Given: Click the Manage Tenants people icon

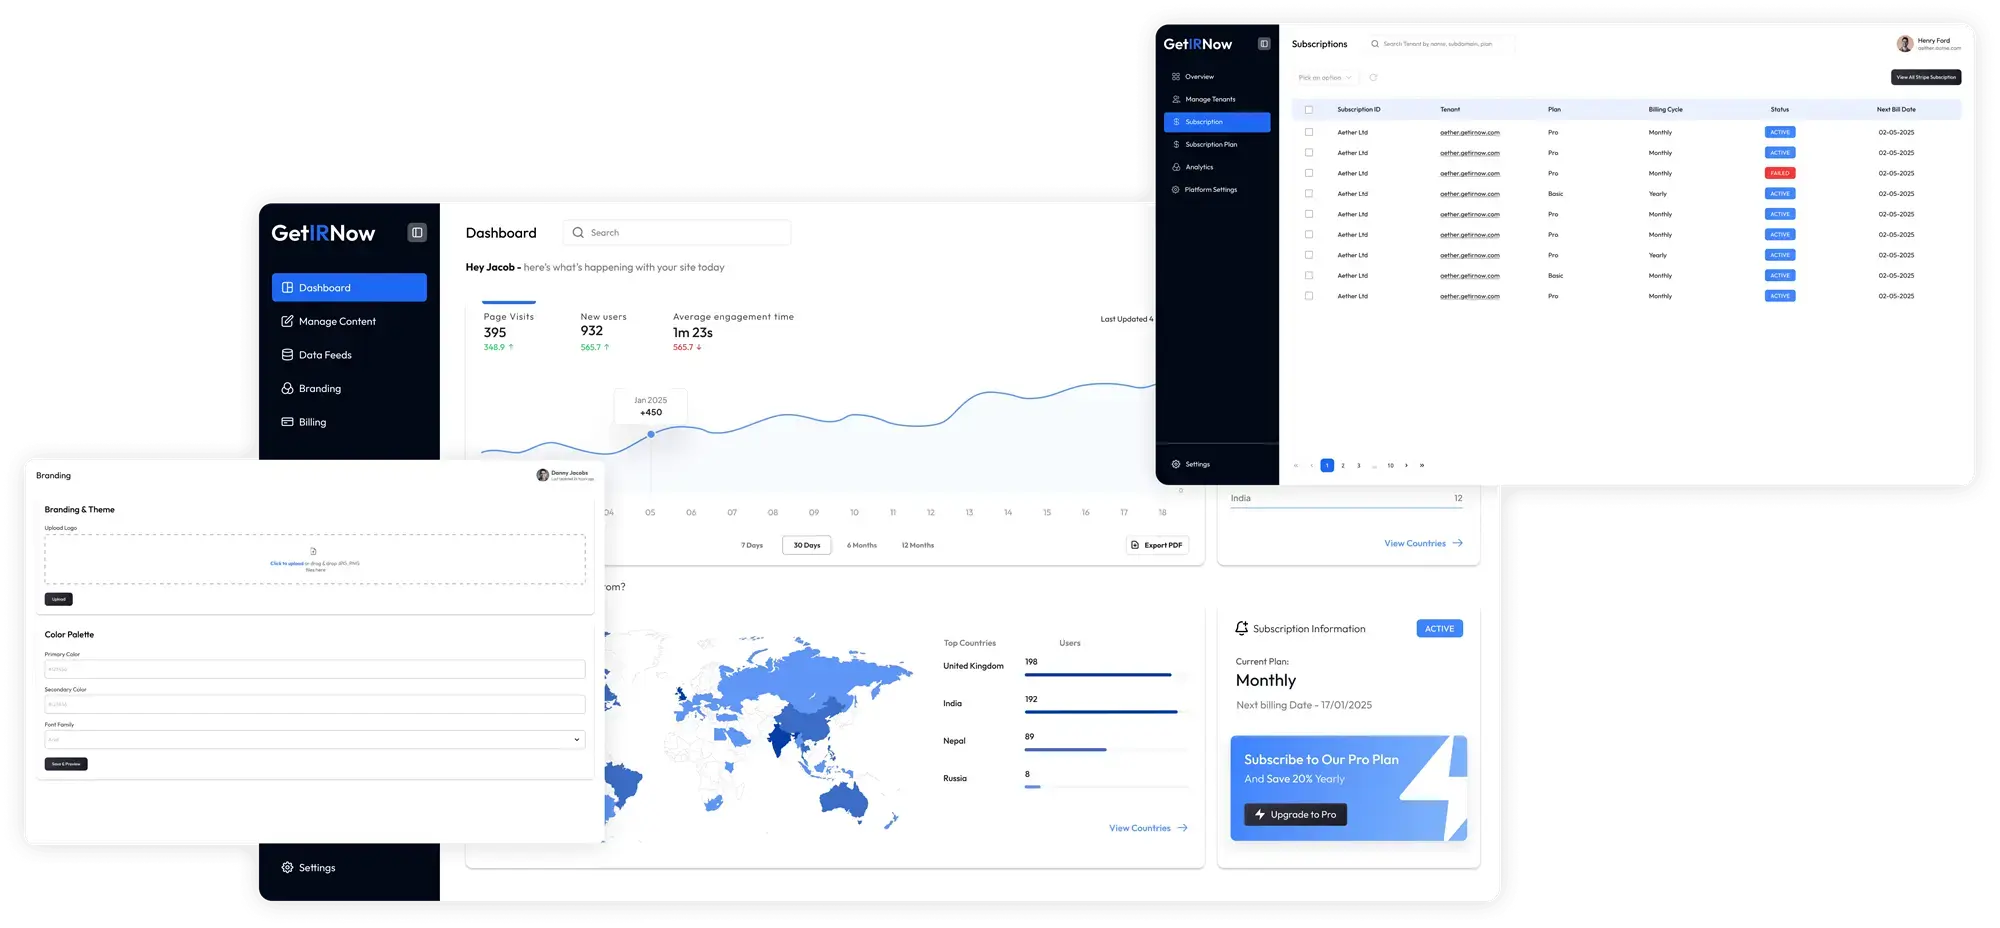Looking at the screenshot, I should (1176, 99).
